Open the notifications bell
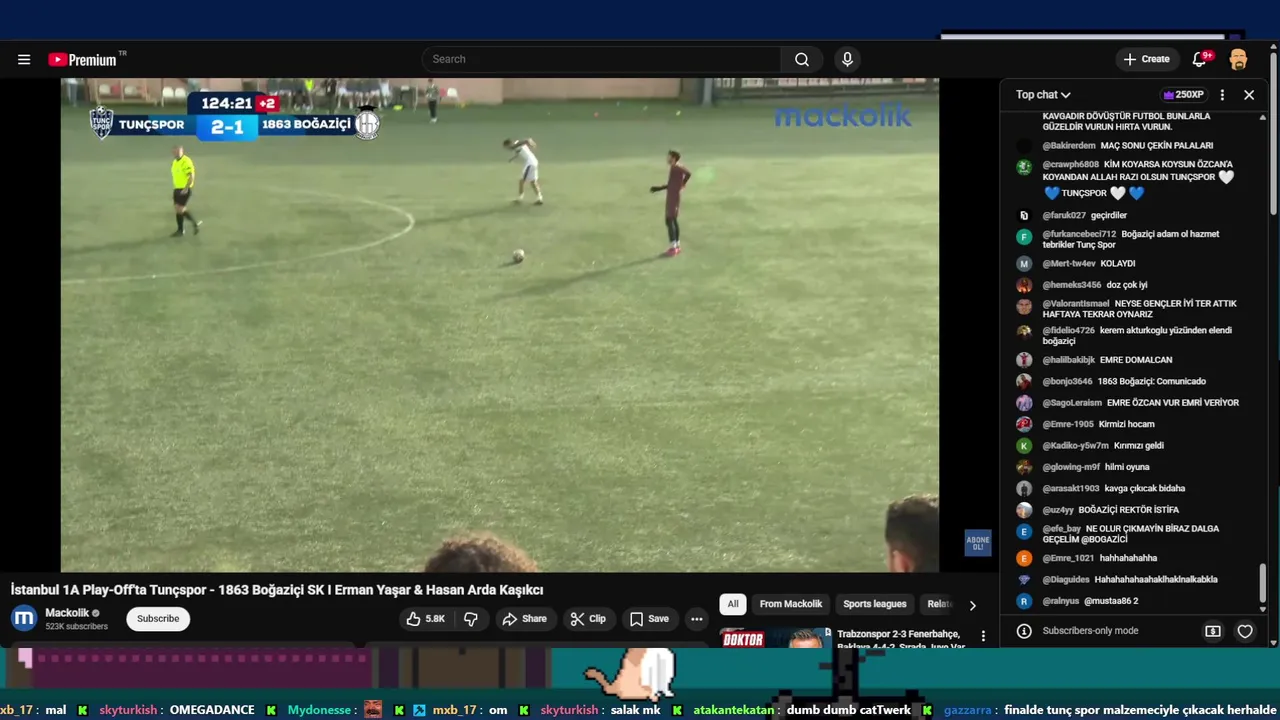This screenshot has height=720, width=1280. [x=1200, y=59]
